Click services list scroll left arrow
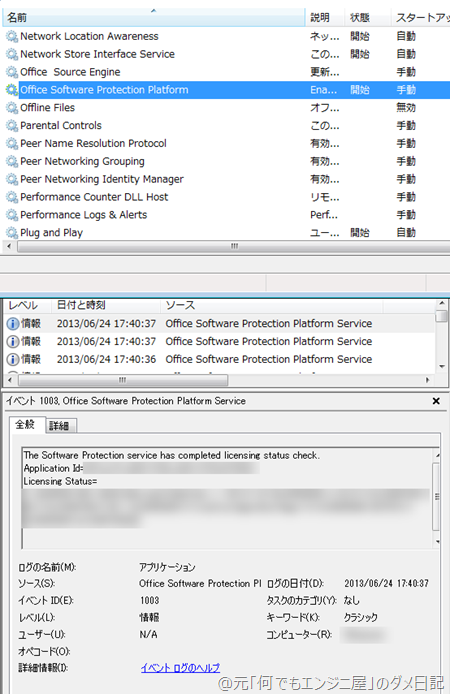The width and height of the screenshot is (450, 694). (9, 246)
